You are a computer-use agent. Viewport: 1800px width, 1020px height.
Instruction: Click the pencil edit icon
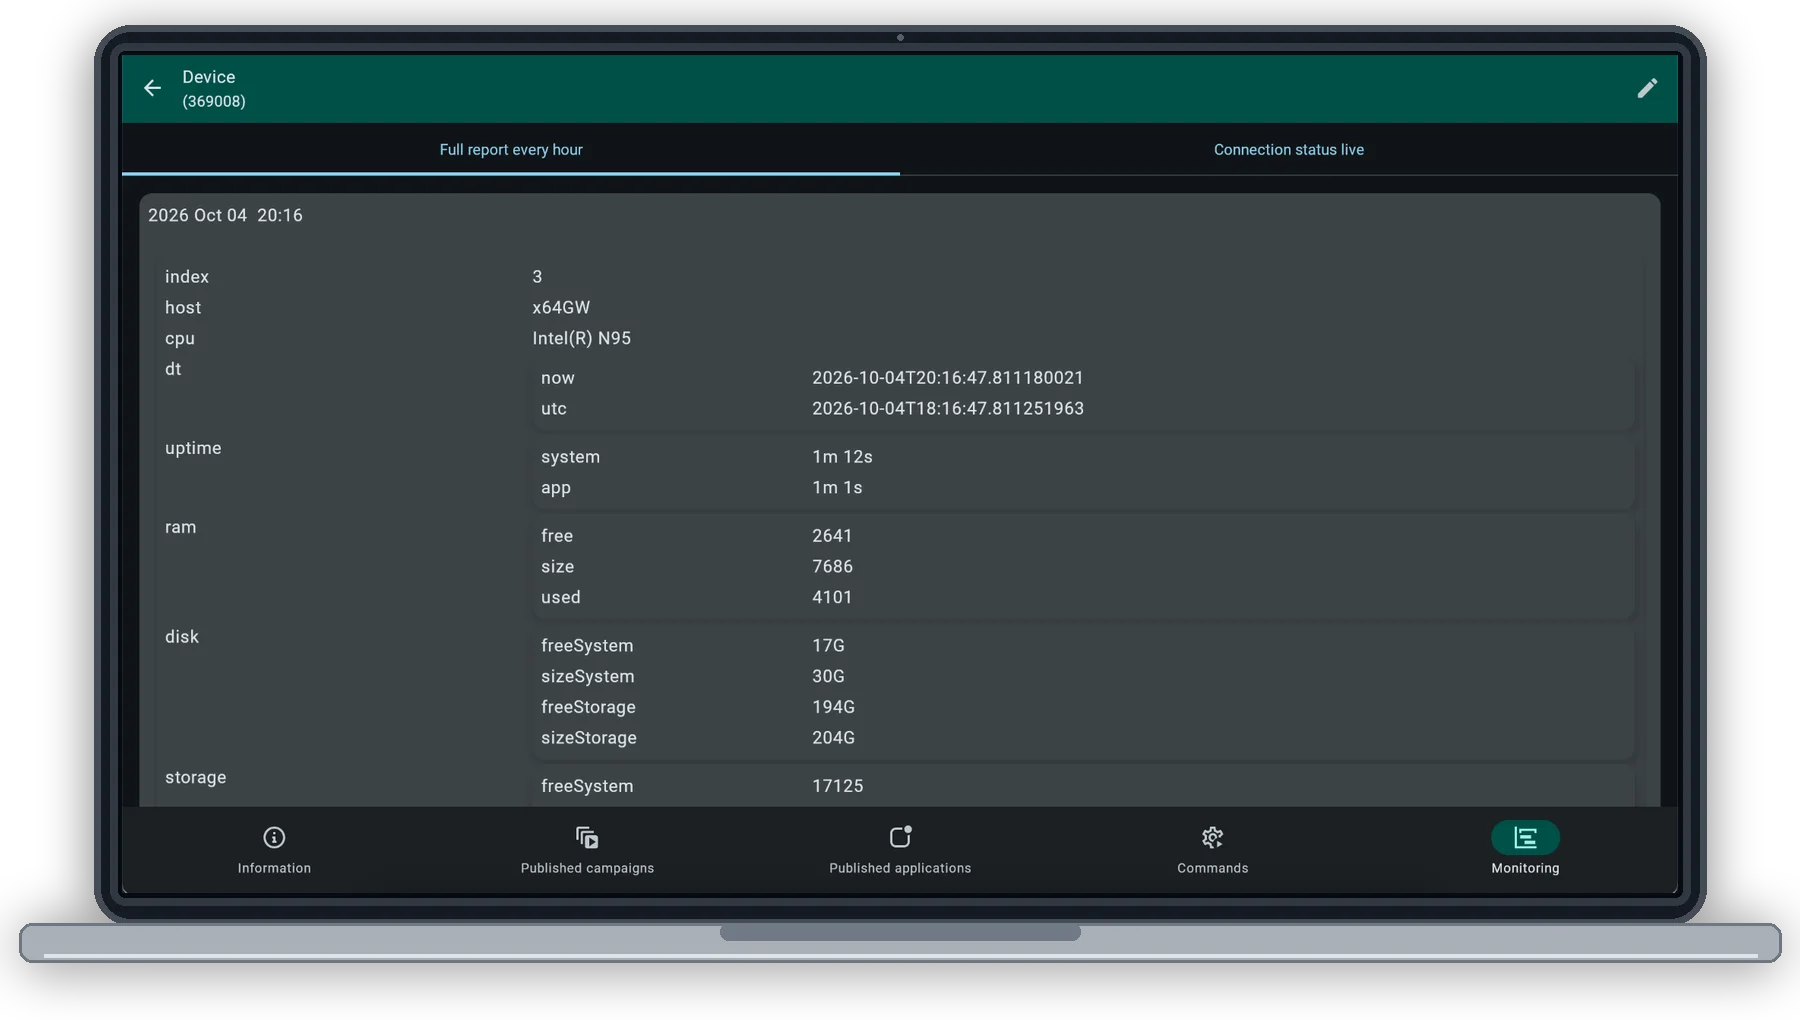click(x=1647, y=88)
